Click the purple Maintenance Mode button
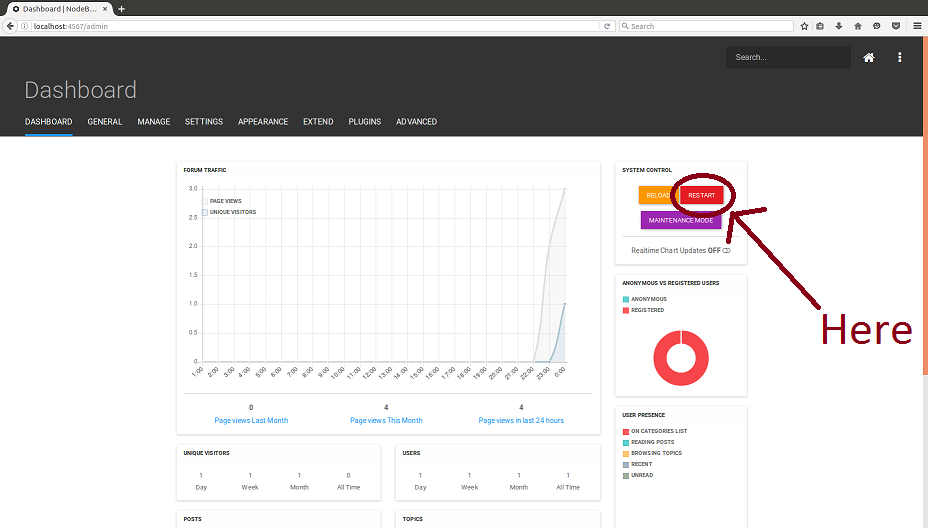Image resolution: width=928 pixels, height=528 pixels. [x=681, y=220]
